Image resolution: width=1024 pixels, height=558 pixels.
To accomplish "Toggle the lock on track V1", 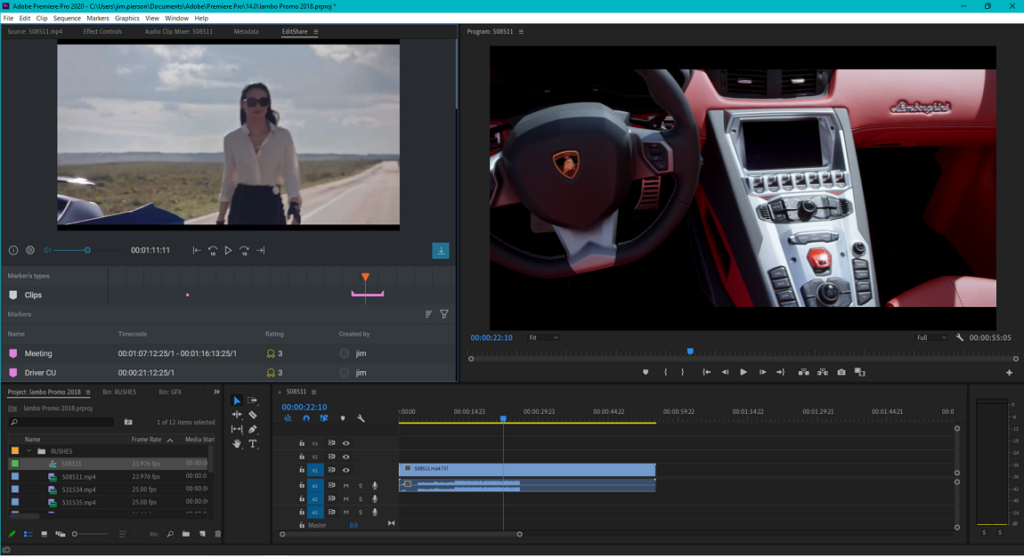I will pyautogui.click(x=302, y=470).
